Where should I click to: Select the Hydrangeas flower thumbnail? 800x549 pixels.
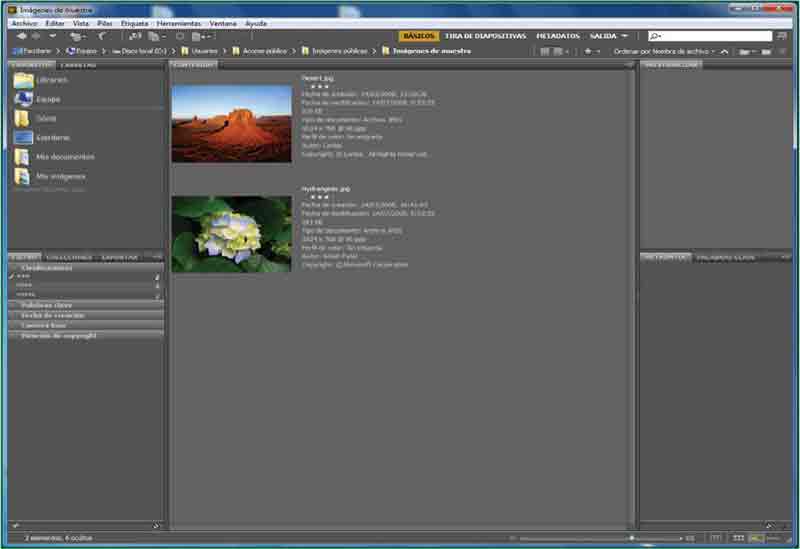click(x=231, y=234)
